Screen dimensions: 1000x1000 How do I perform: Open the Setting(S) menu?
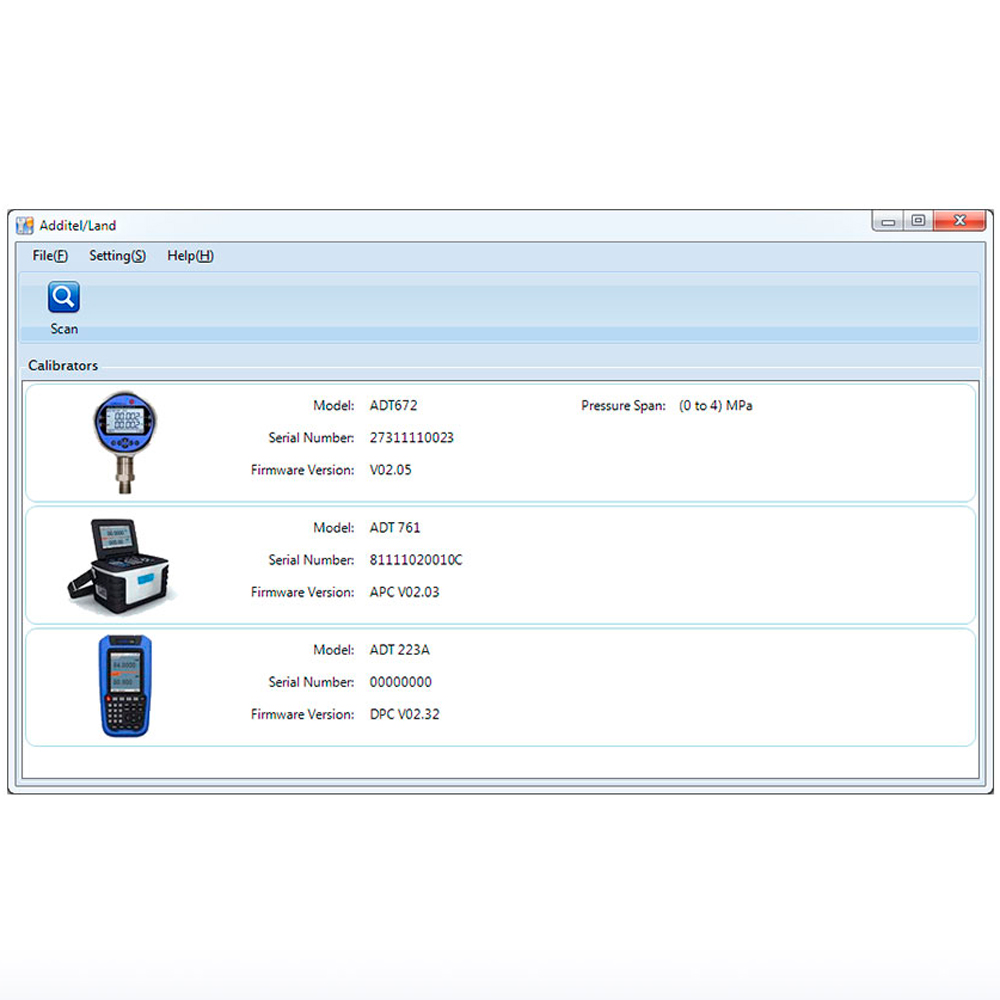pyautogui.click(x=117, y=256)
